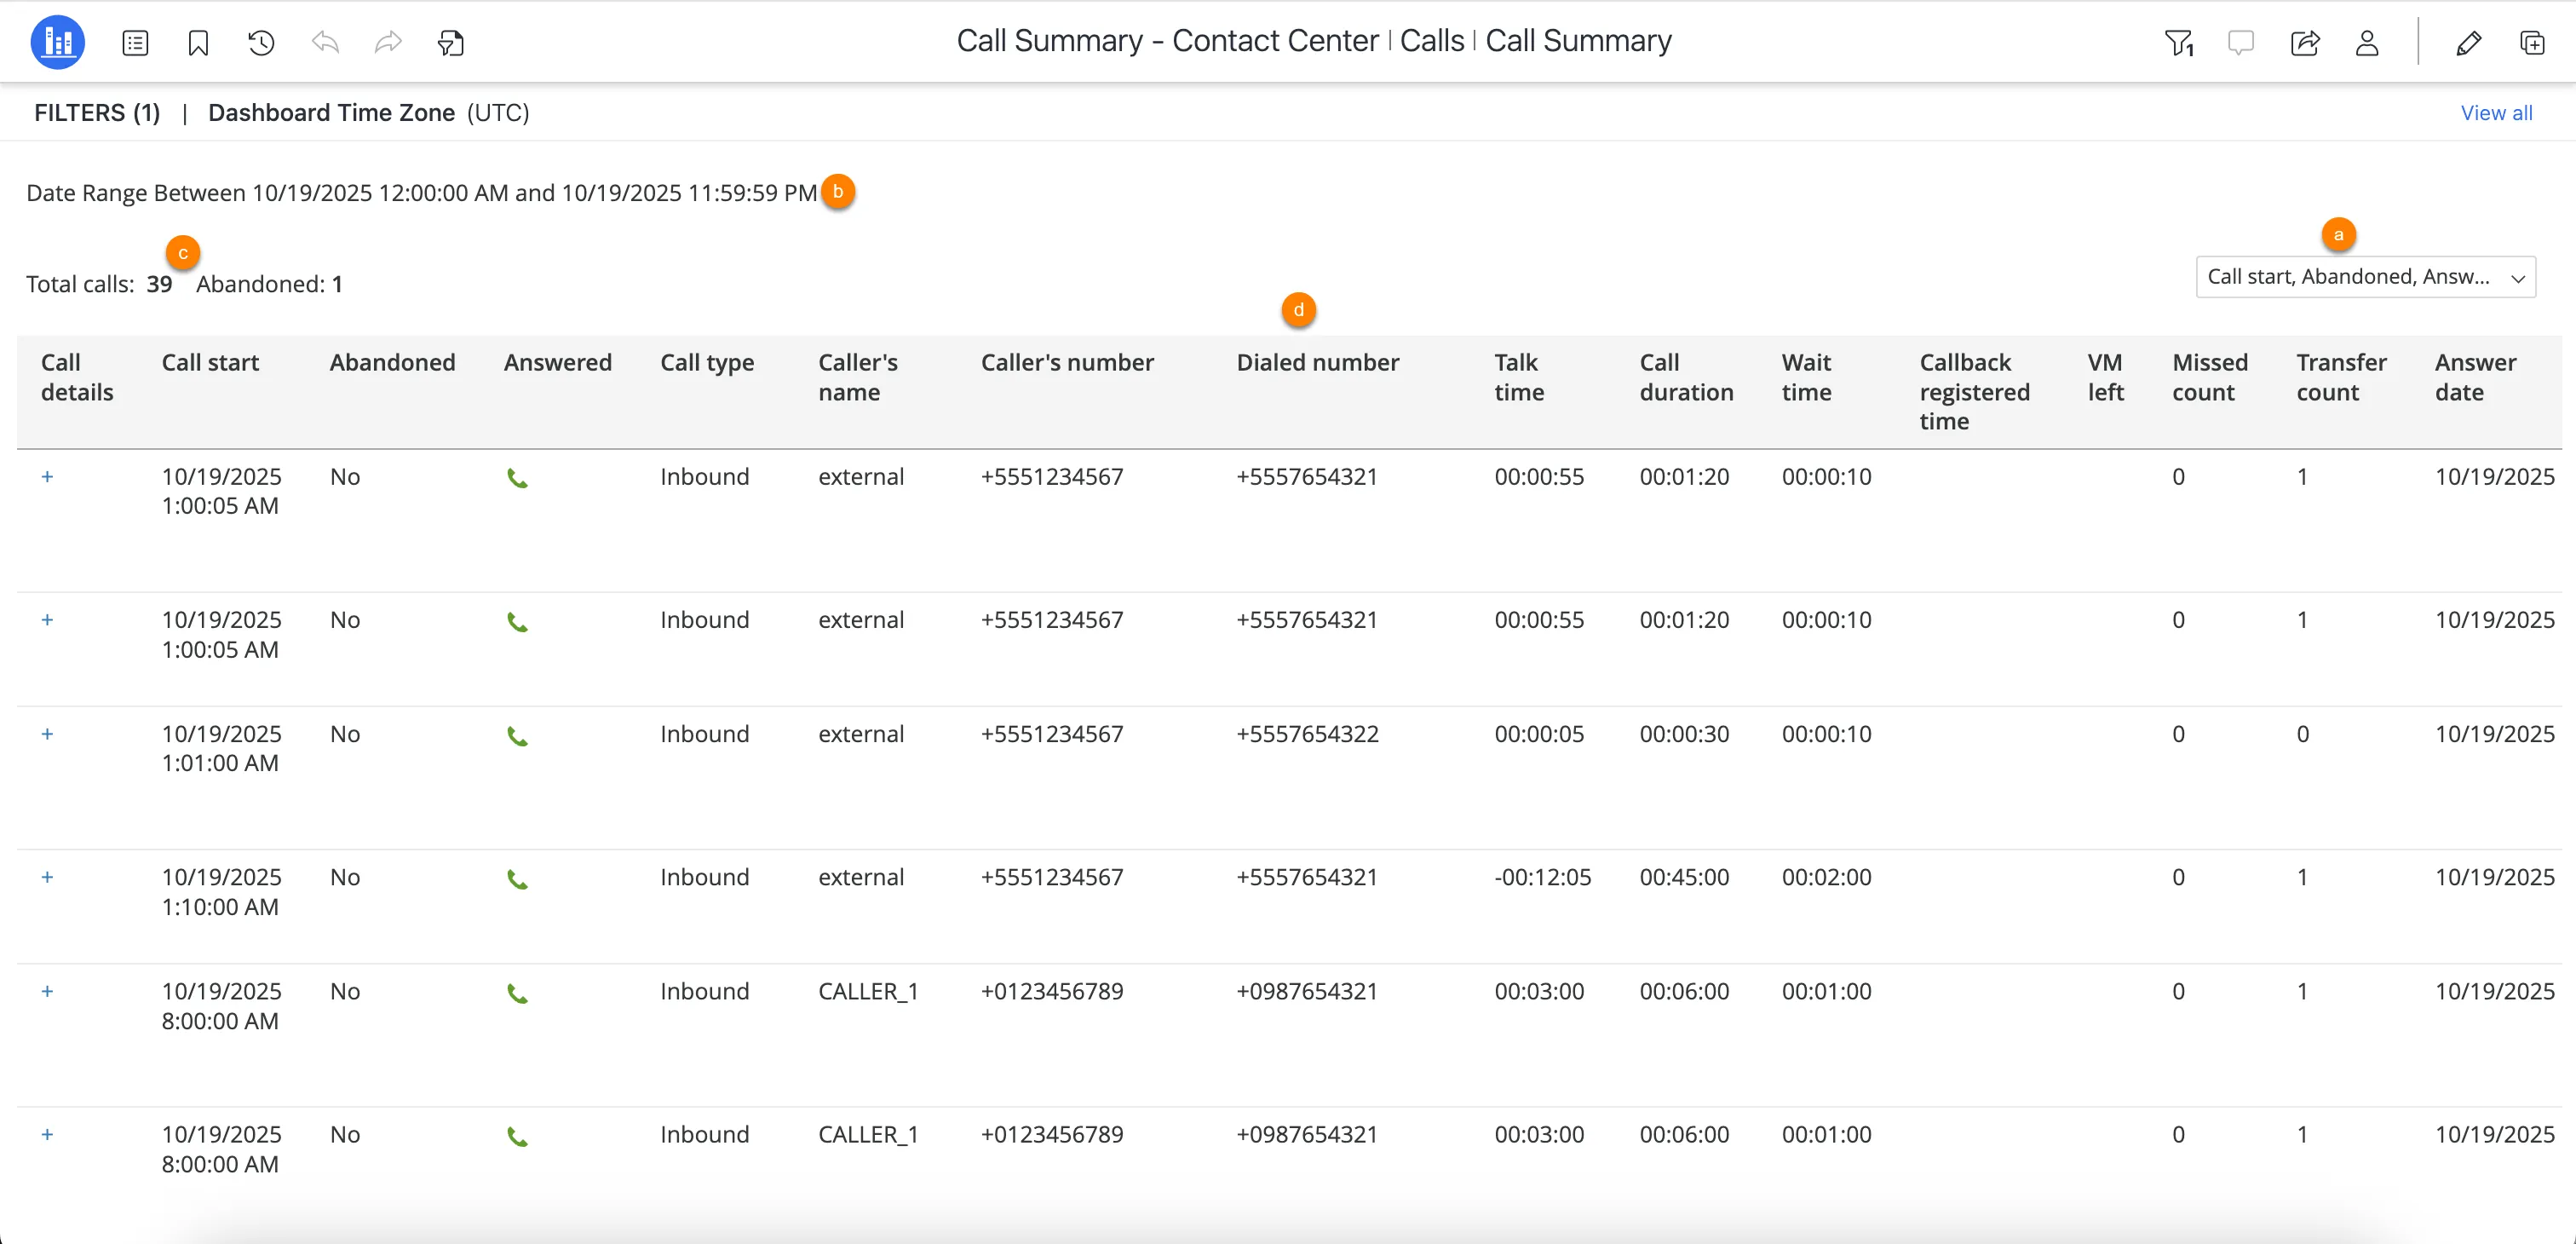Click the bookmark icon in the toolbar

198,43
